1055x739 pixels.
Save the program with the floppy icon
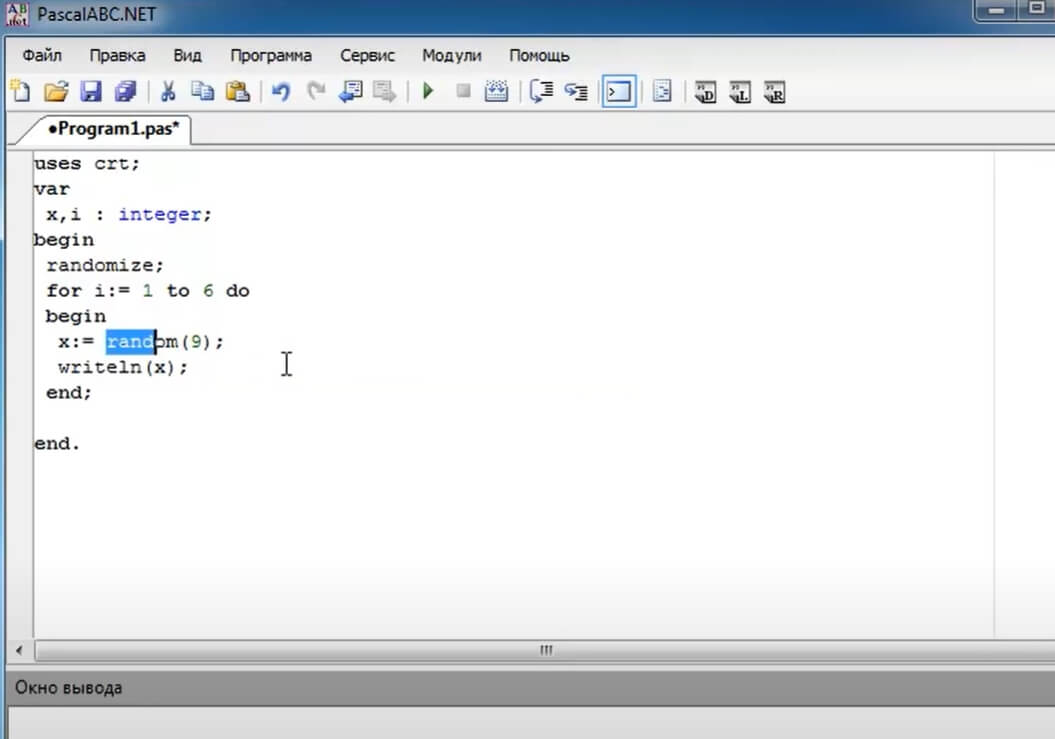(x=91, y=92)
